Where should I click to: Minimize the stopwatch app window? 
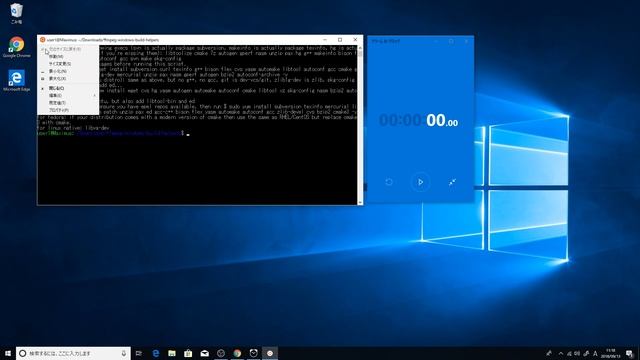[436, 41]
